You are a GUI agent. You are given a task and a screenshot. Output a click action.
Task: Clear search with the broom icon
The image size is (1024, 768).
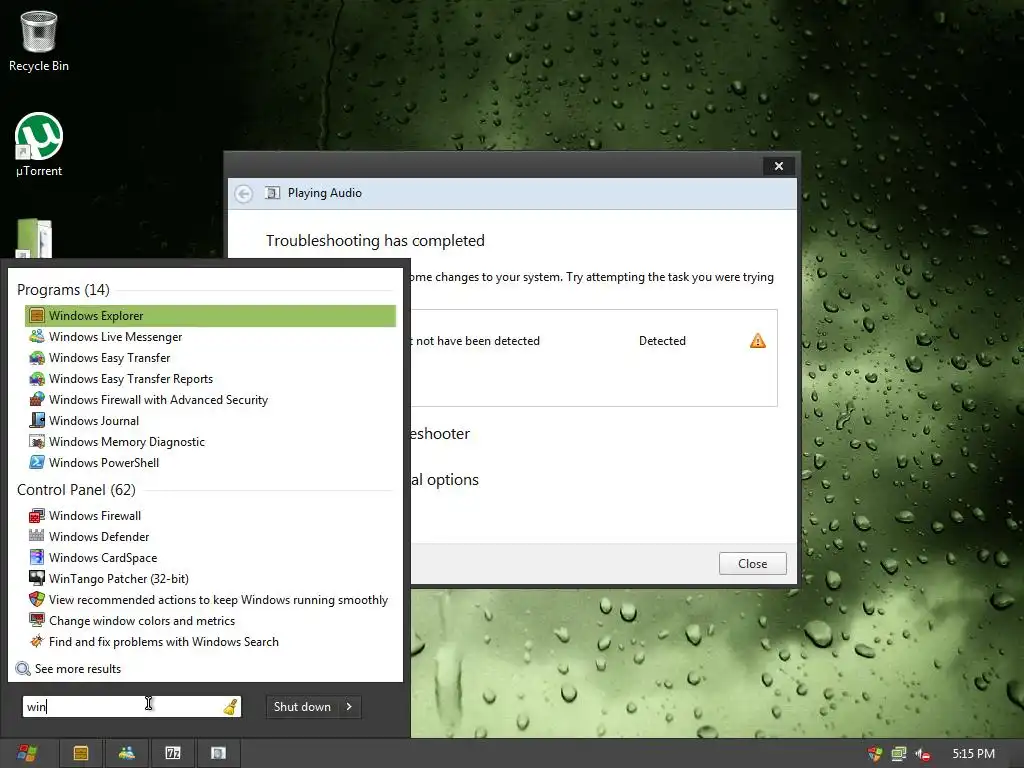(x=231, y=707)
